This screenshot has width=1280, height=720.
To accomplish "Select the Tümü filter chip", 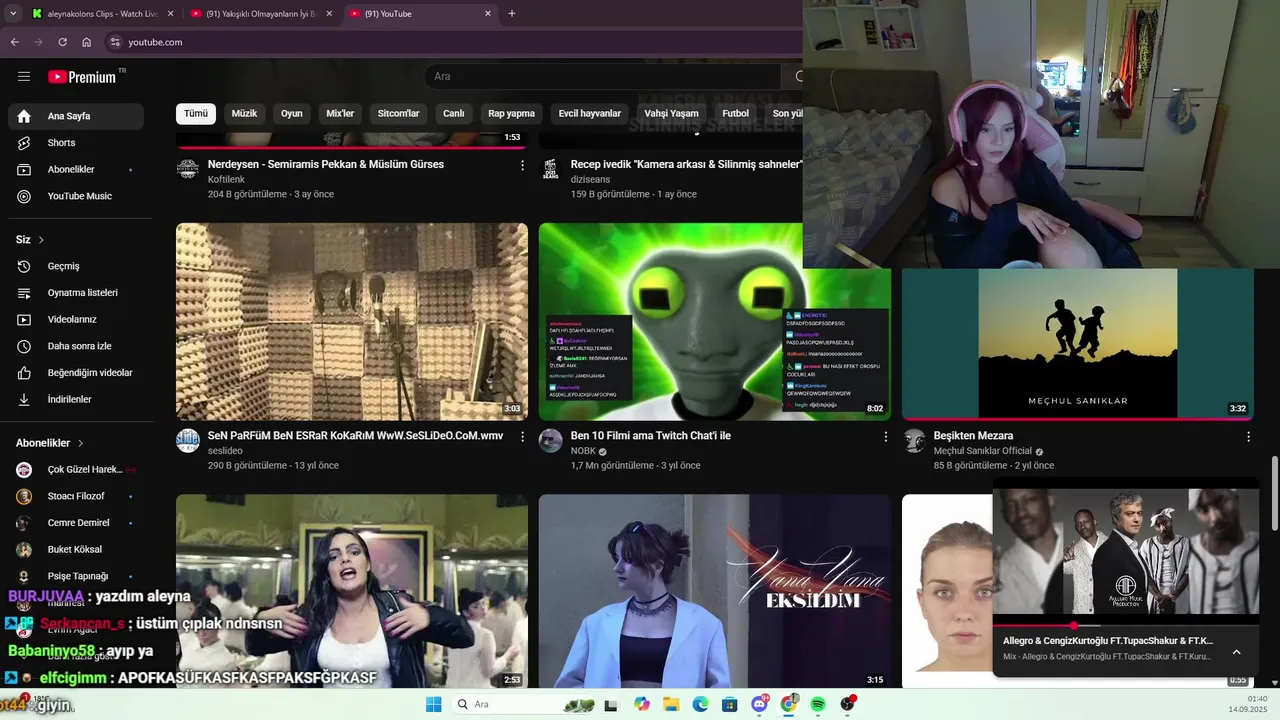I will (196, 113).
